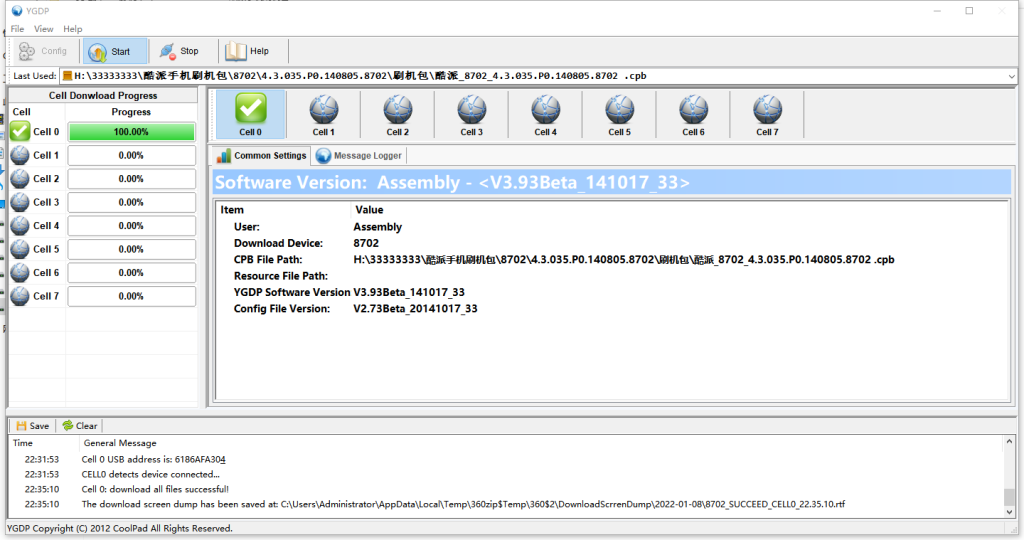This screenshot has height=540, width=1024.
Task: Open the Config settings button
Action: pyautogui.click(x=42, y=52)
